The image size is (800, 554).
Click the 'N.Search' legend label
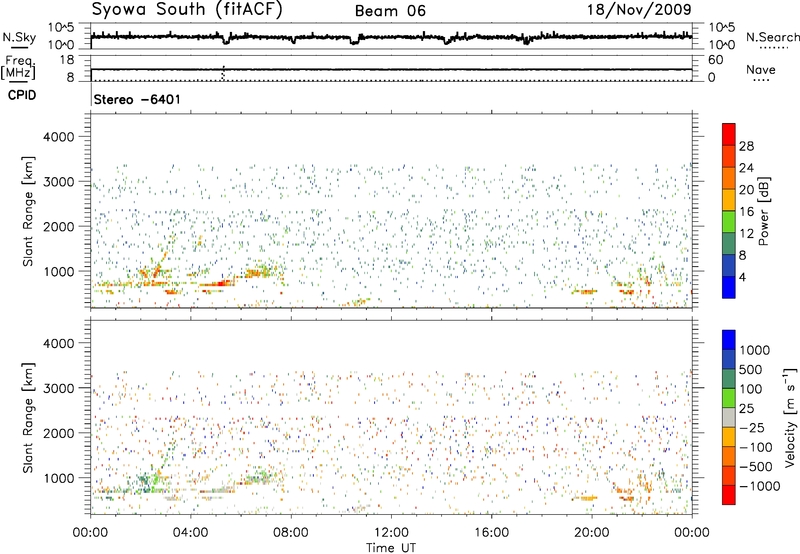773,37
